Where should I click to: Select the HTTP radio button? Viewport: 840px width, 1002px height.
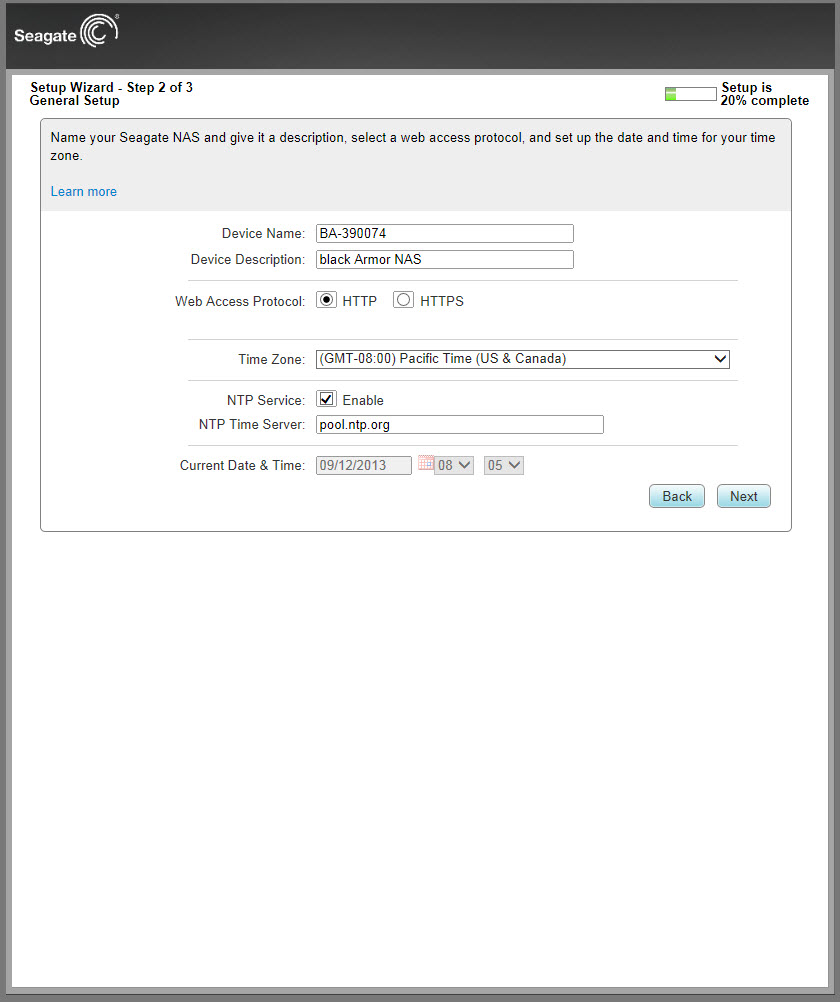[327, 300]
